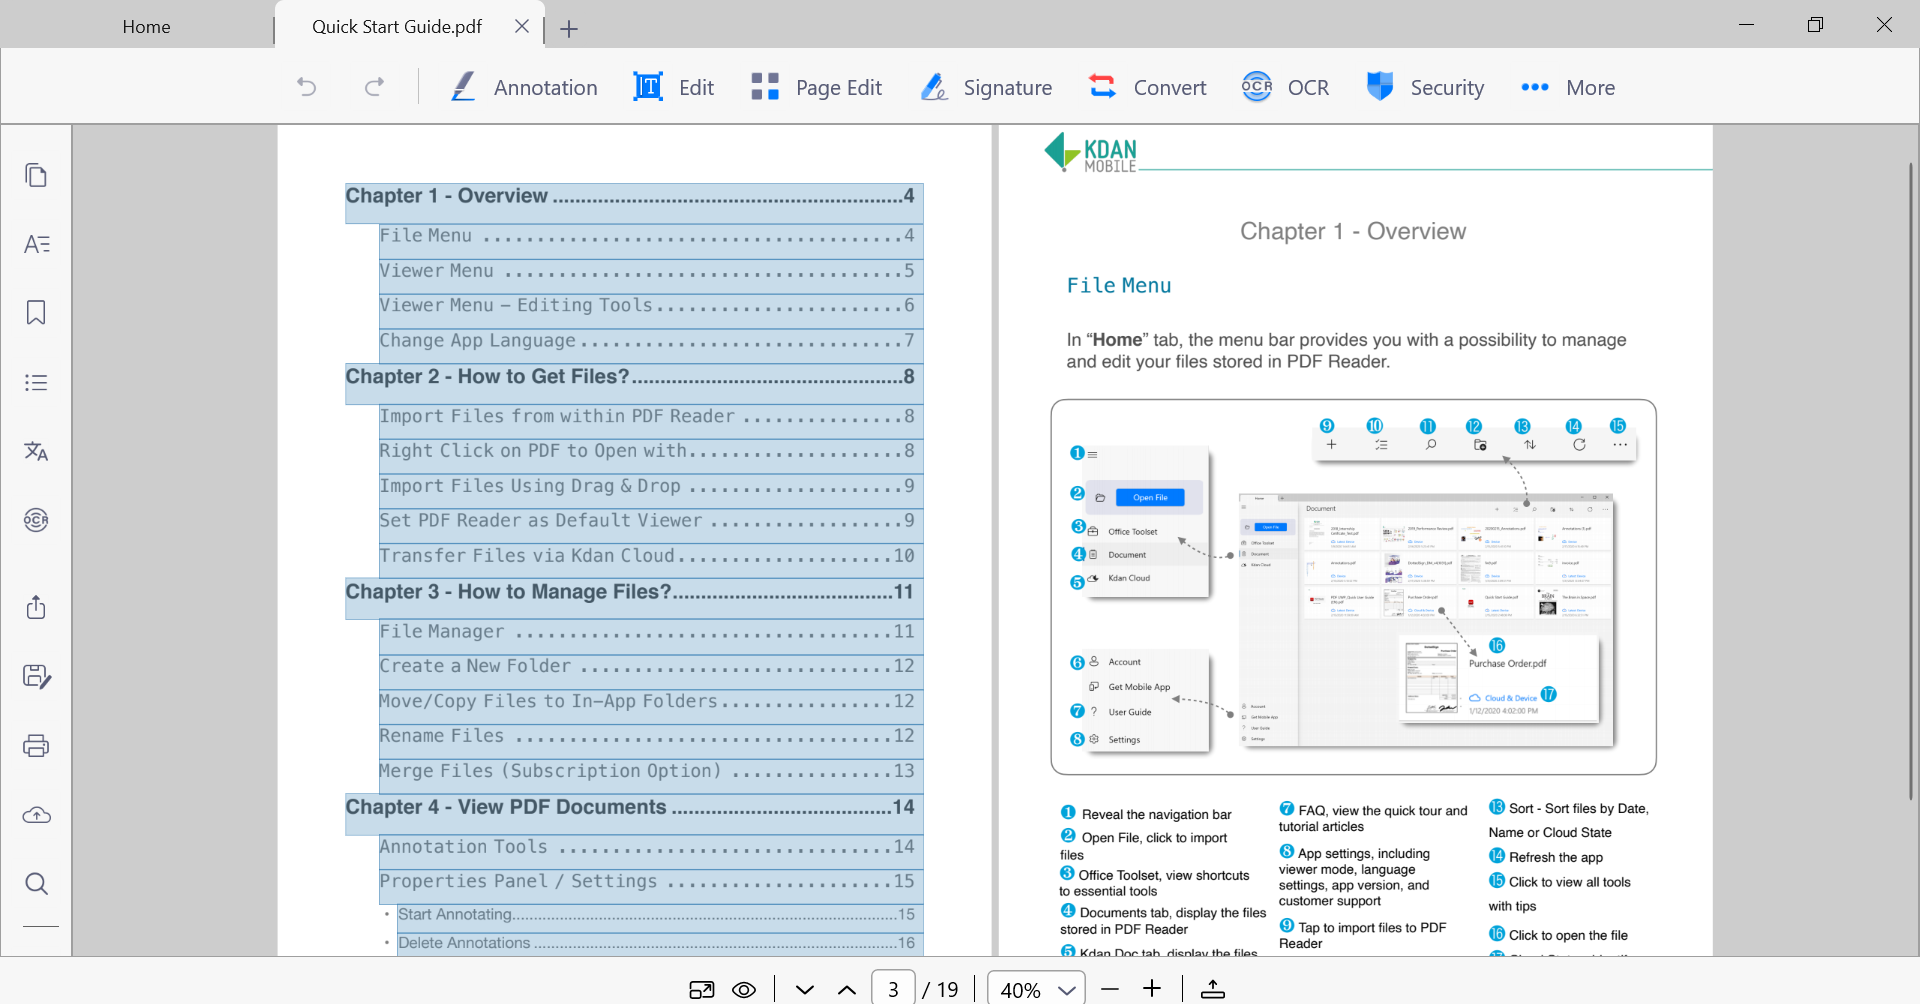Switch to the Home tab
Viewport: 1920px width, 1004px height.
click(x=146, y=27)
